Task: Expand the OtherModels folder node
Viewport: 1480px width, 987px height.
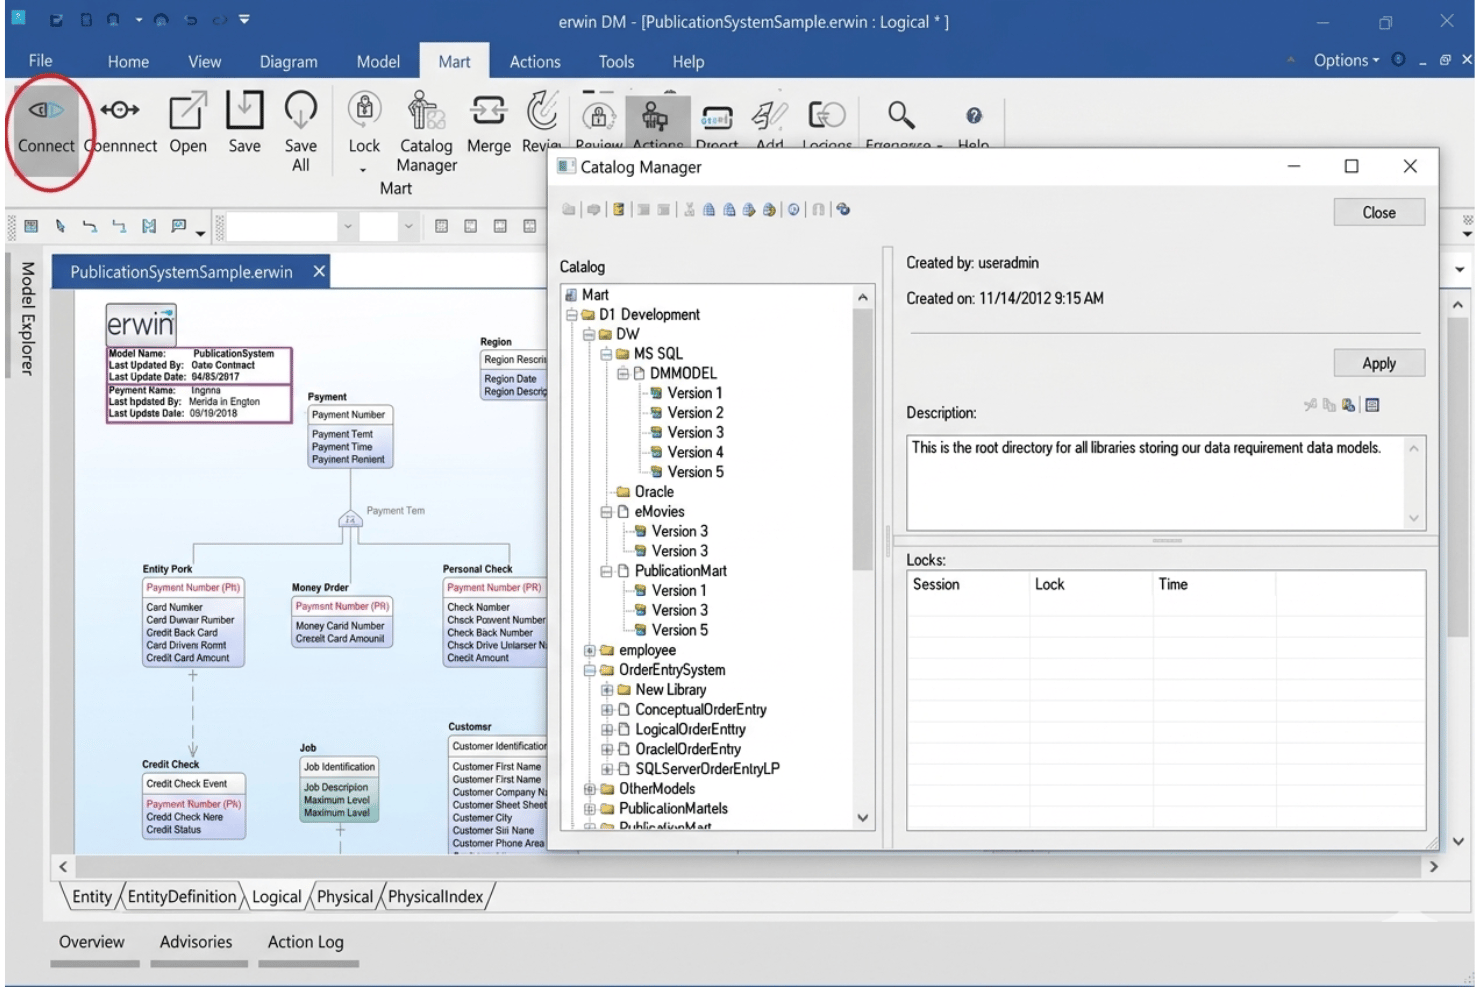Action: [x=589, y=789]
